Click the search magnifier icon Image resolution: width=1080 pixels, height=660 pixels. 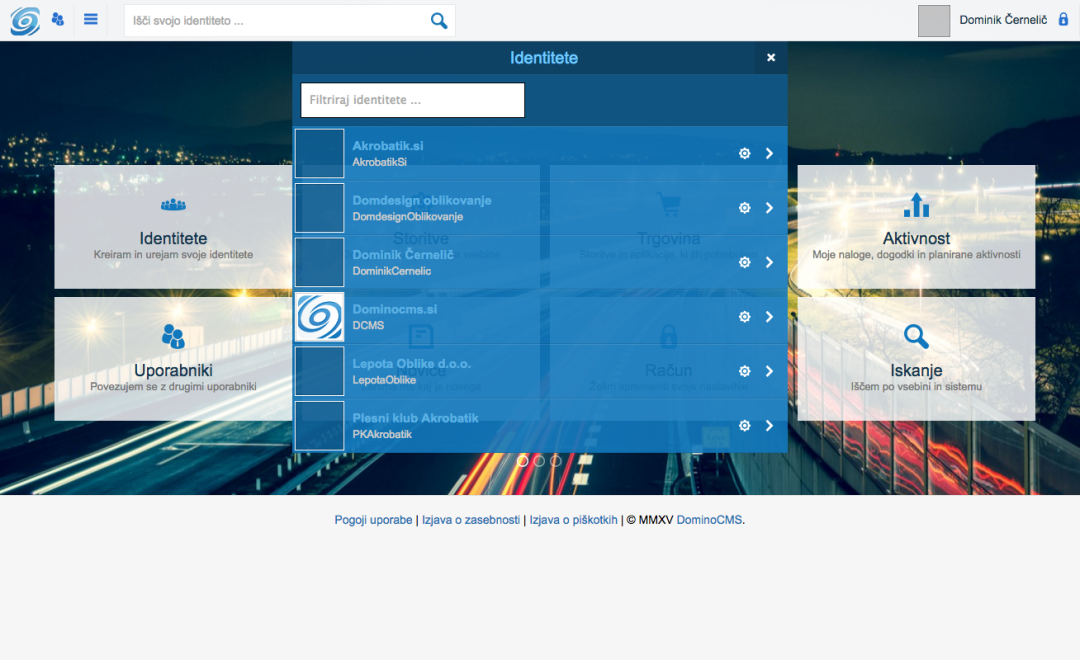438,21
